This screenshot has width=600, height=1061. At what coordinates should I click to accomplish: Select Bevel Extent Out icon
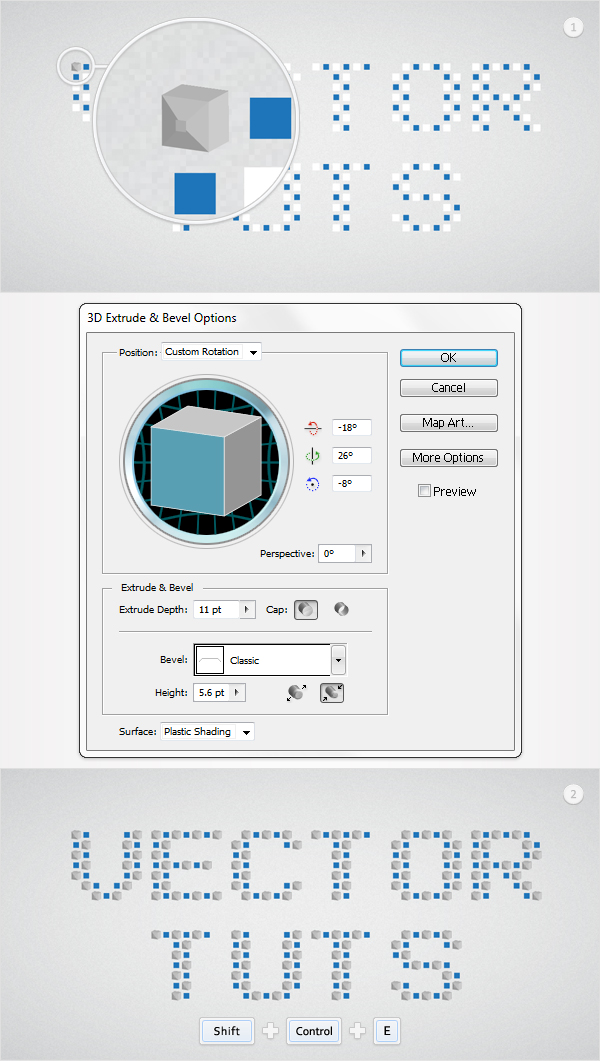(296, 692)
